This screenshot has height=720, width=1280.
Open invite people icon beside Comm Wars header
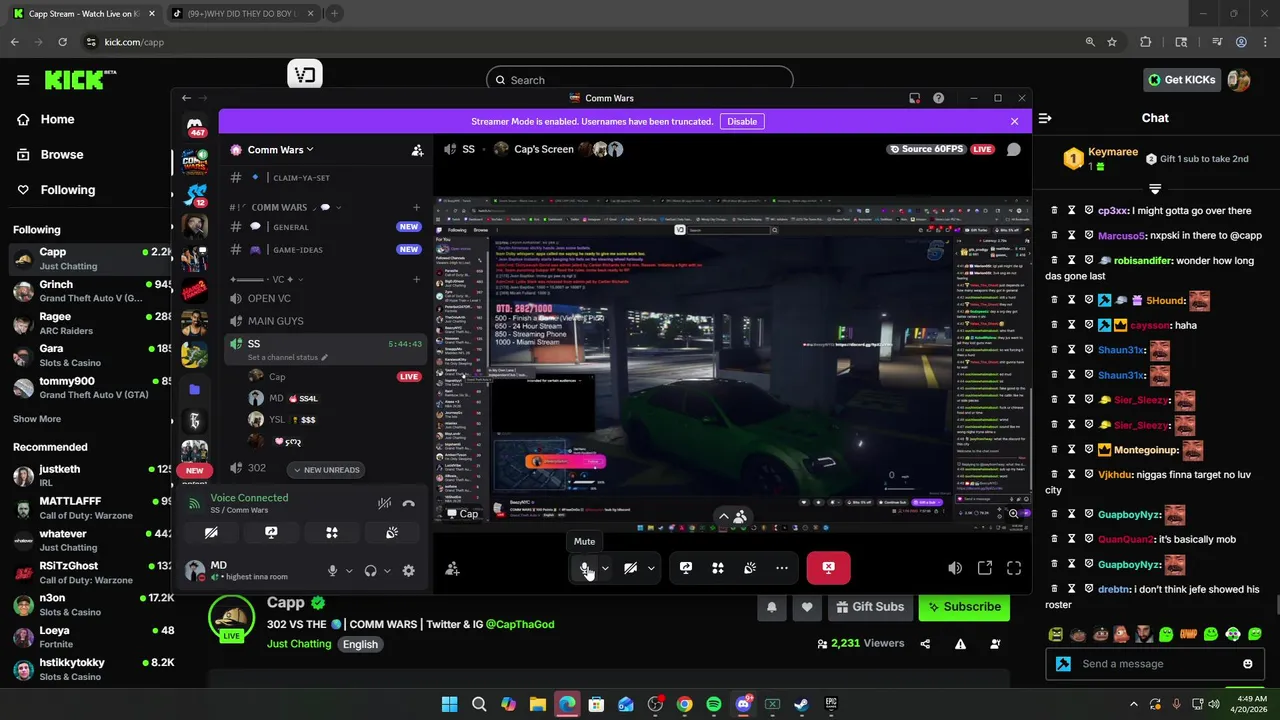click(x=417, y=150)
